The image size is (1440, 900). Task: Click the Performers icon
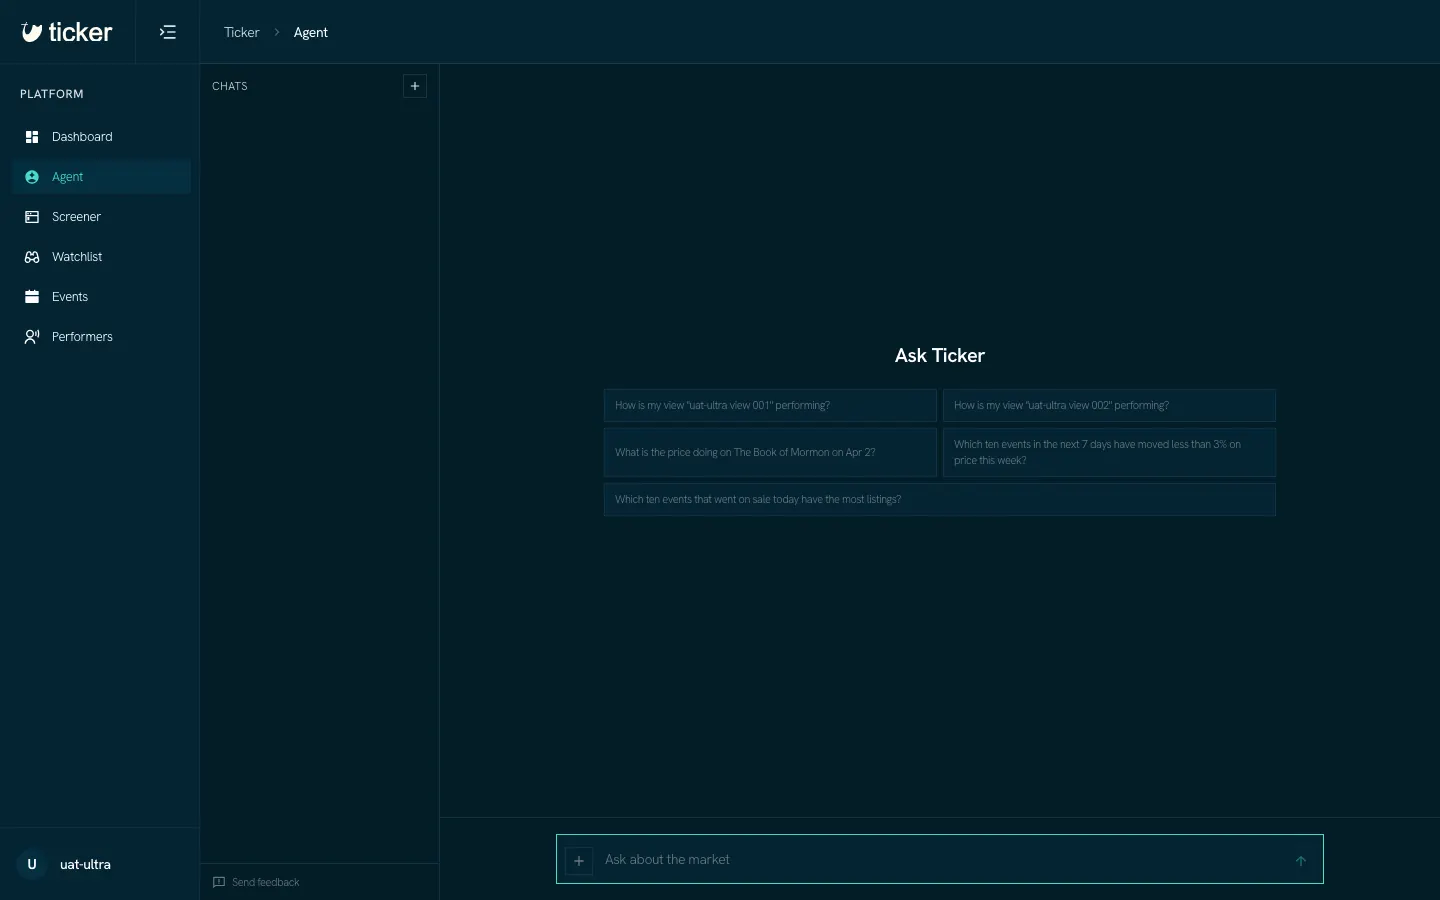(32, 337)
